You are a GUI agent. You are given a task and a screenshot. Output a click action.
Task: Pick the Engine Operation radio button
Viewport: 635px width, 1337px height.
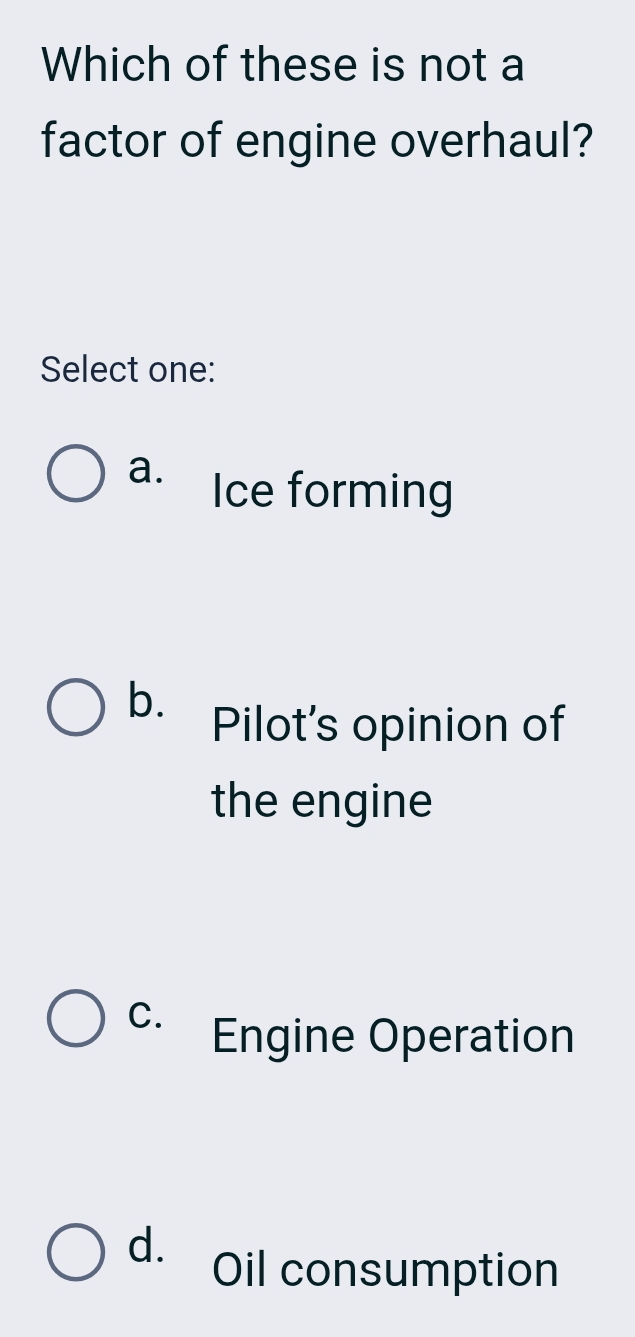pos(76,1019)
